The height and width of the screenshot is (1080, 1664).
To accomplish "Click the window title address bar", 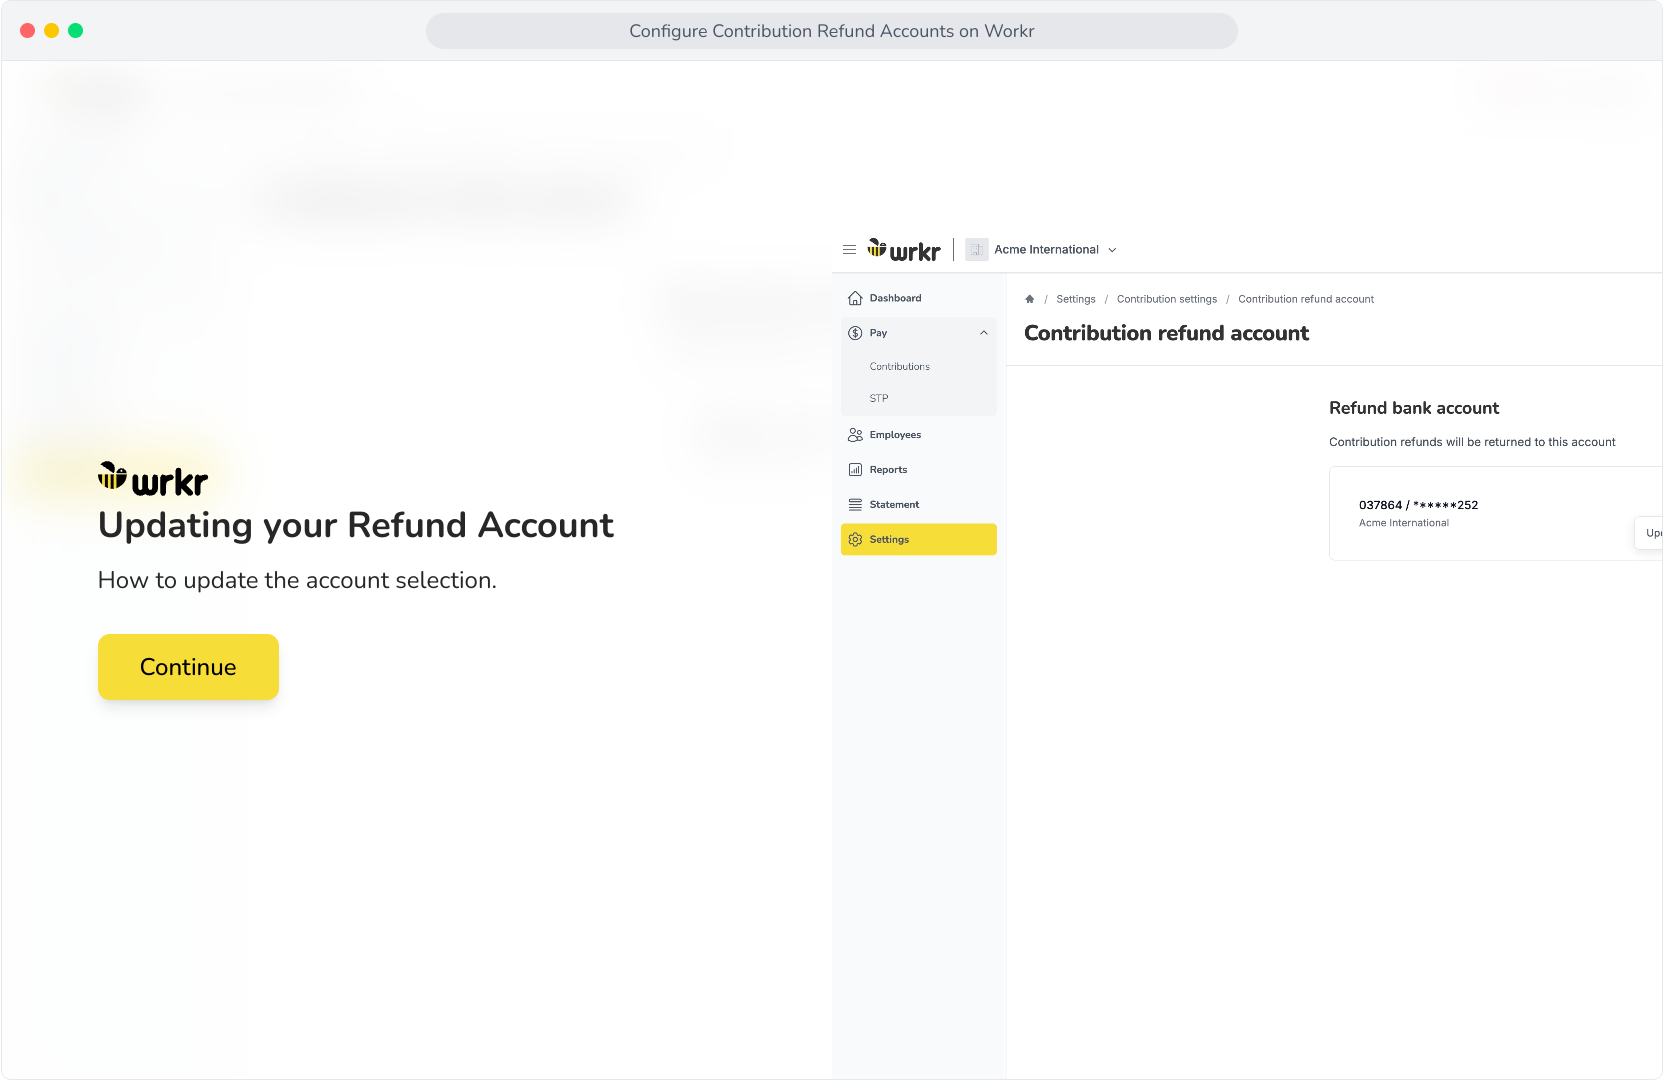I will 832,31.
